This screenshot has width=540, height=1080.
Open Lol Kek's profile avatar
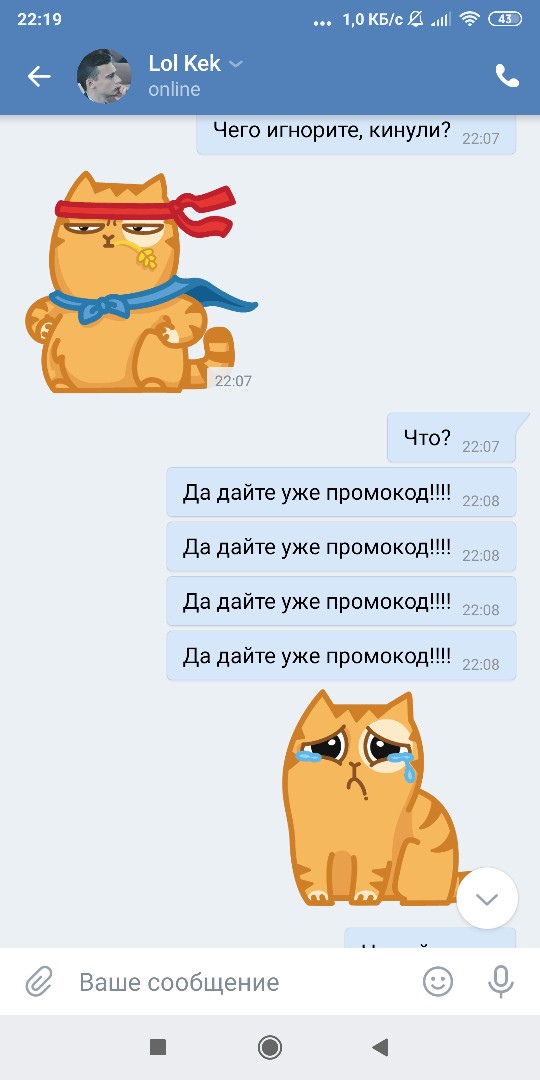coord(104,76)
